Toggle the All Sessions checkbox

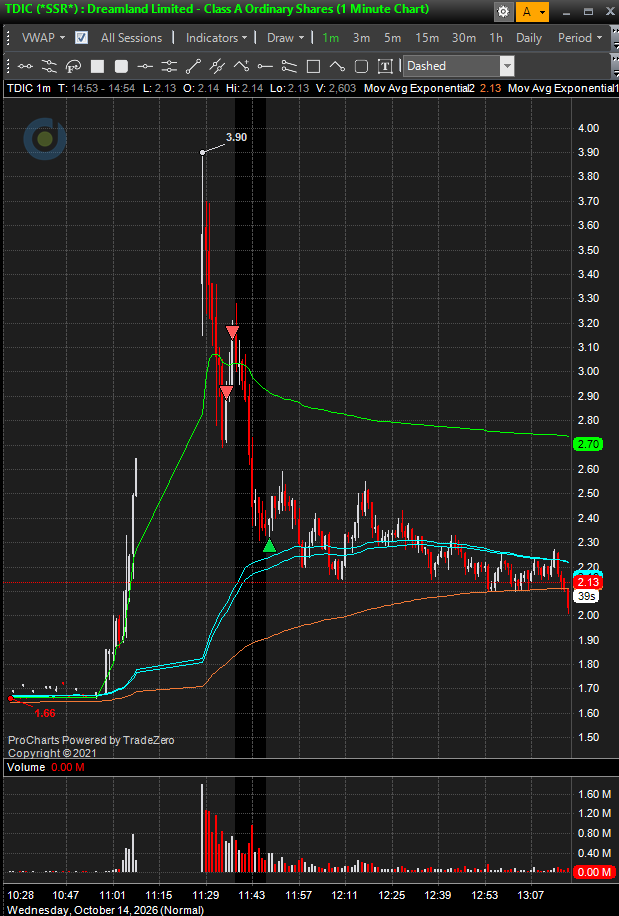(x=82, y=37)
